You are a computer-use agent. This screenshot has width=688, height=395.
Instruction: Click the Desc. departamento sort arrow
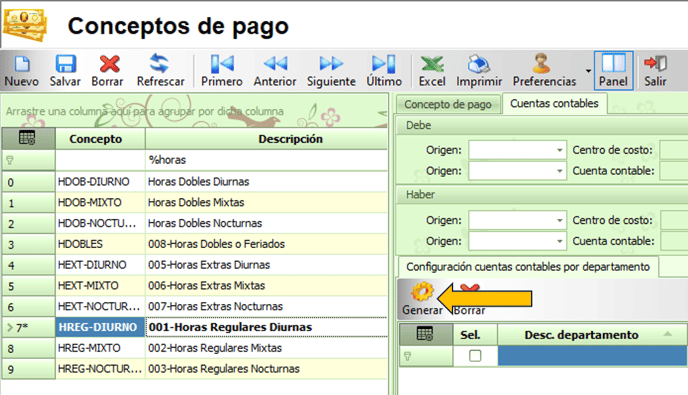pos(667,334)
